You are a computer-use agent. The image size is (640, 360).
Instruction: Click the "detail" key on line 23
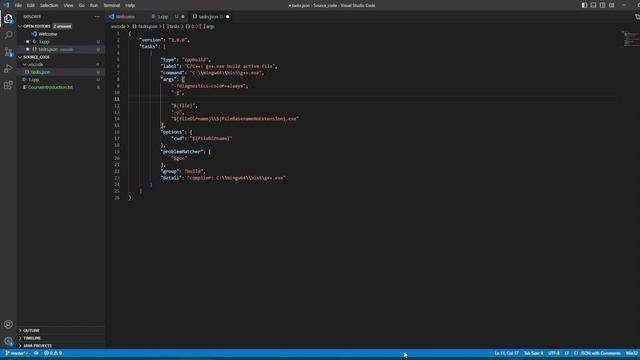pyautogui.click(x=171, y=178)
